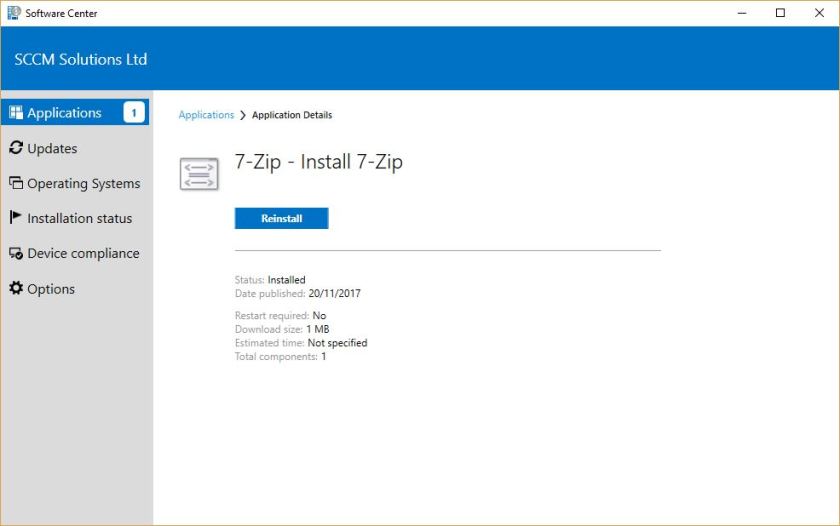Click the Operating Systems windows icon
The image size is (840, 526).
point(16,183)
